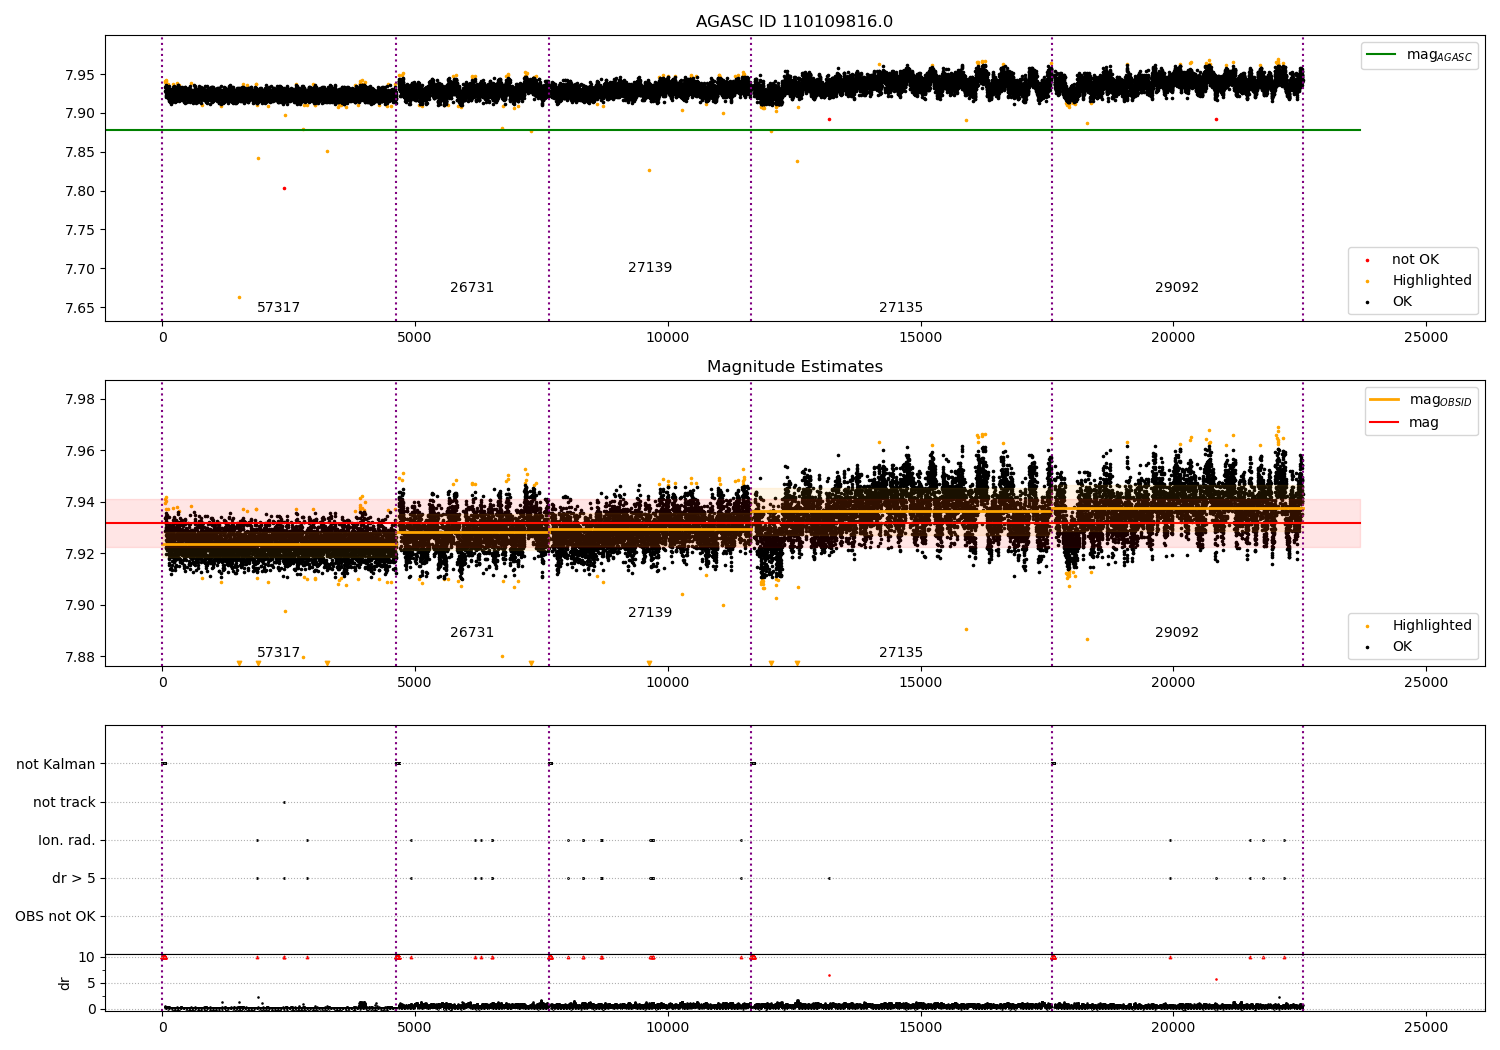Viewport: 1500px width, 1050px height.
Task: Click obsid label 26731 in the AGASC plot
Action: click(x=472, y=288)
